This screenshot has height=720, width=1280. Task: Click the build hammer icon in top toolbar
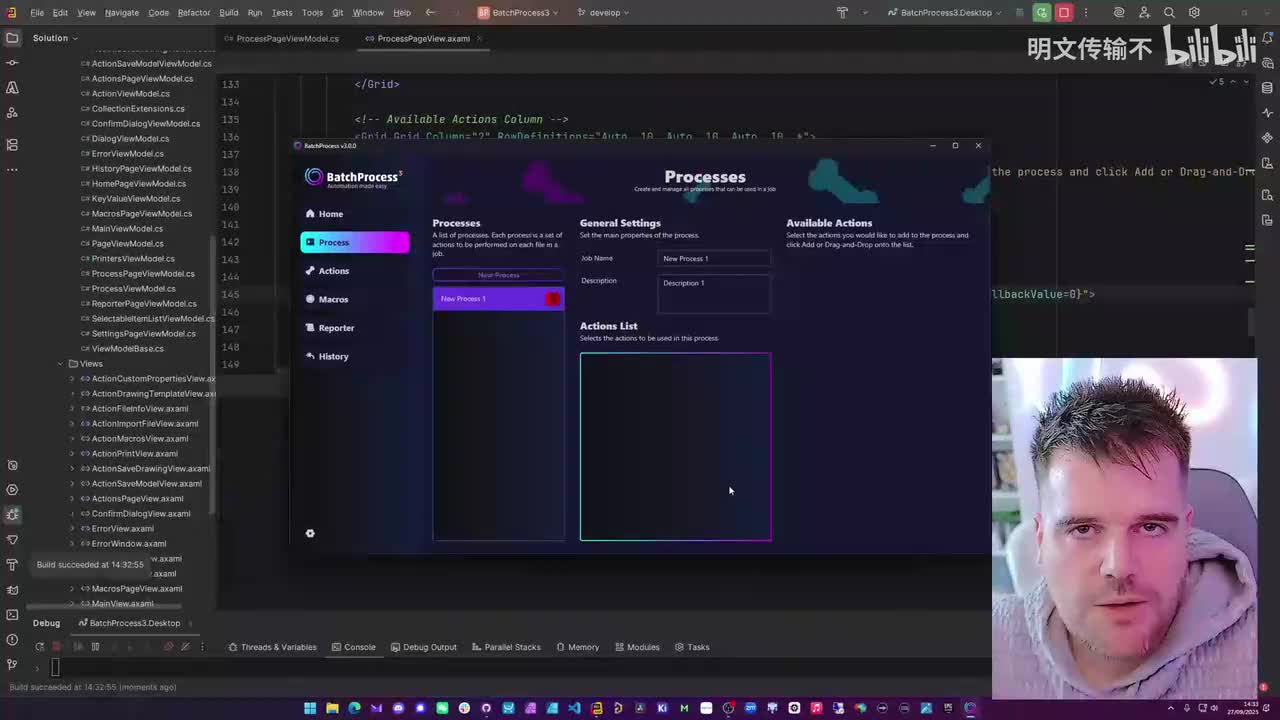click(x=842, y=13)
